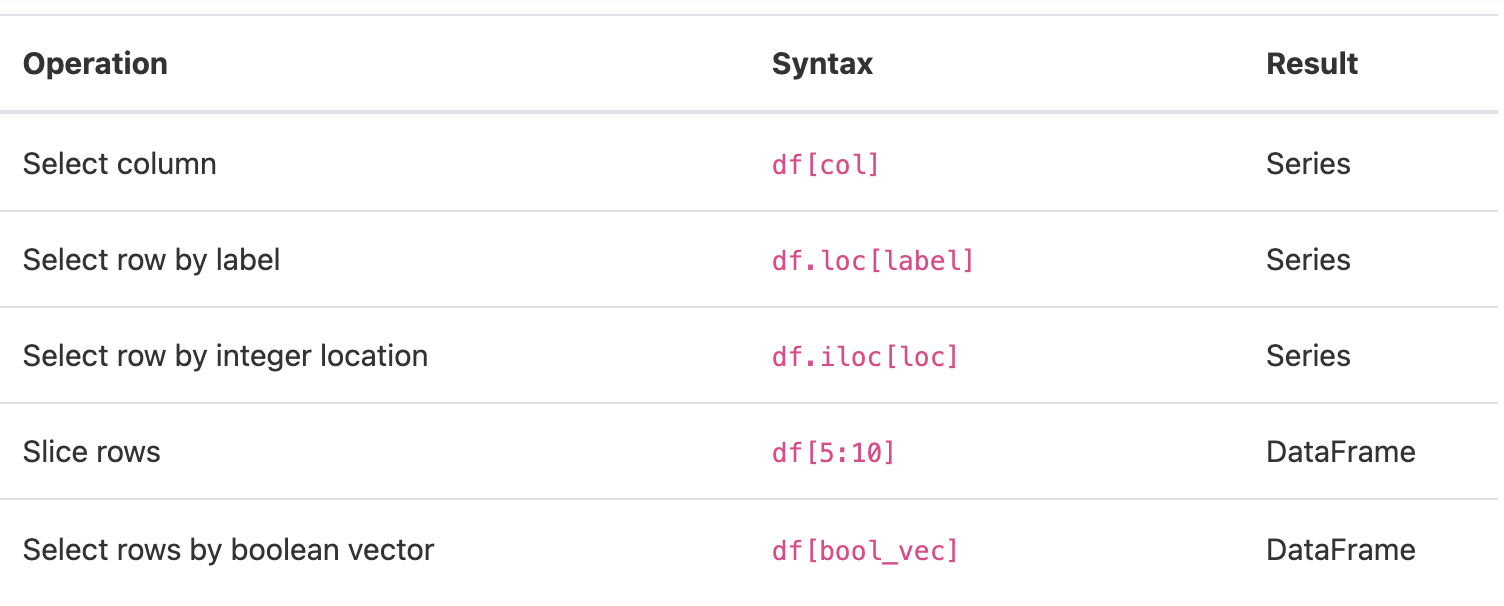Click the "Select column" operation cell

(x=120, y=164)
